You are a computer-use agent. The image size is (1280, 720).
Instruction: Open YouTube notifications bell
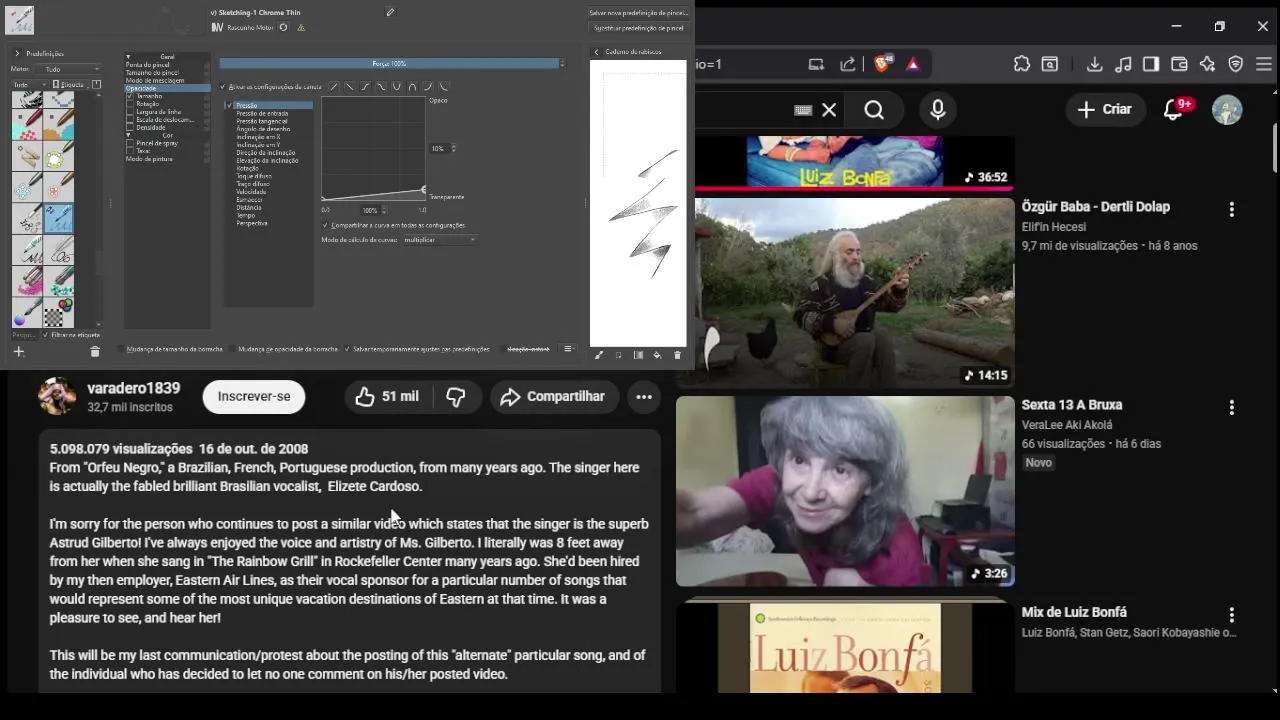1174,110
